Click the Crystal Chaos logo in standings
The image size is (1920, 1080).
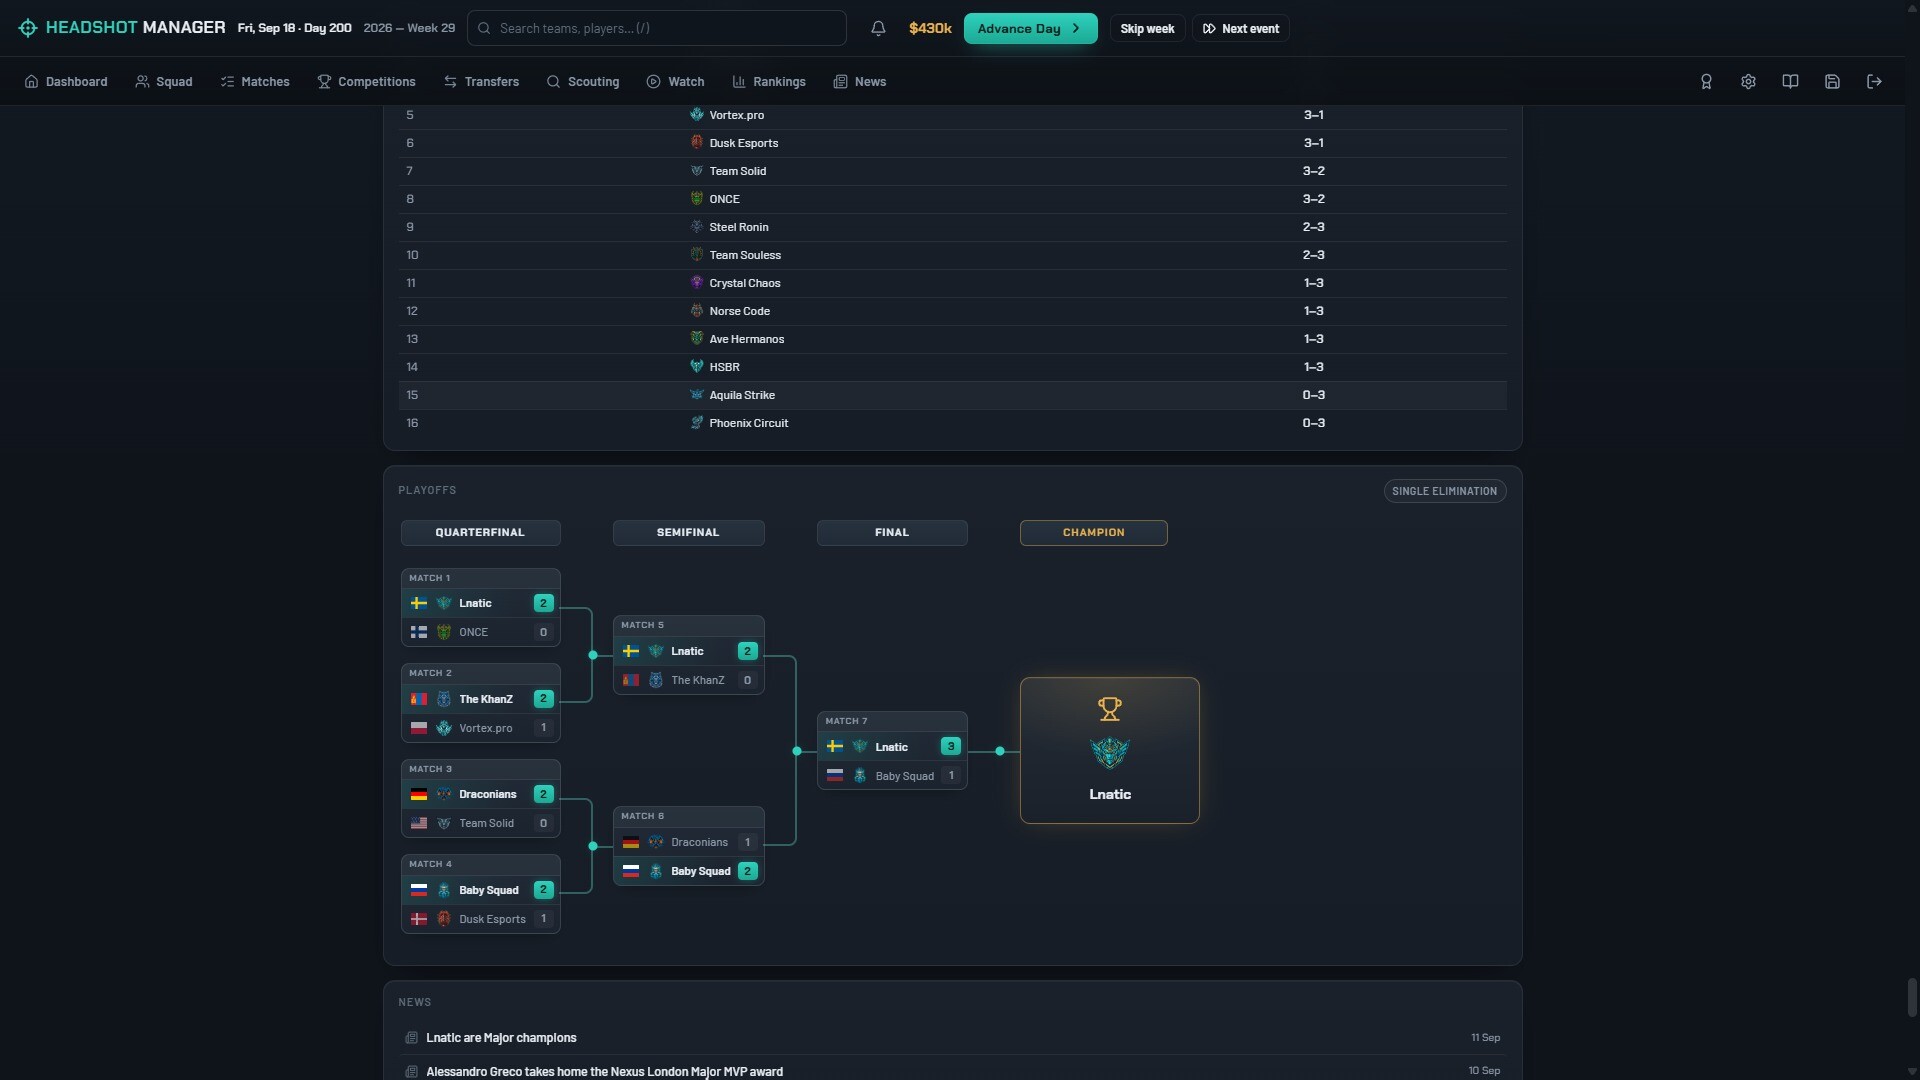pos(697,283)
